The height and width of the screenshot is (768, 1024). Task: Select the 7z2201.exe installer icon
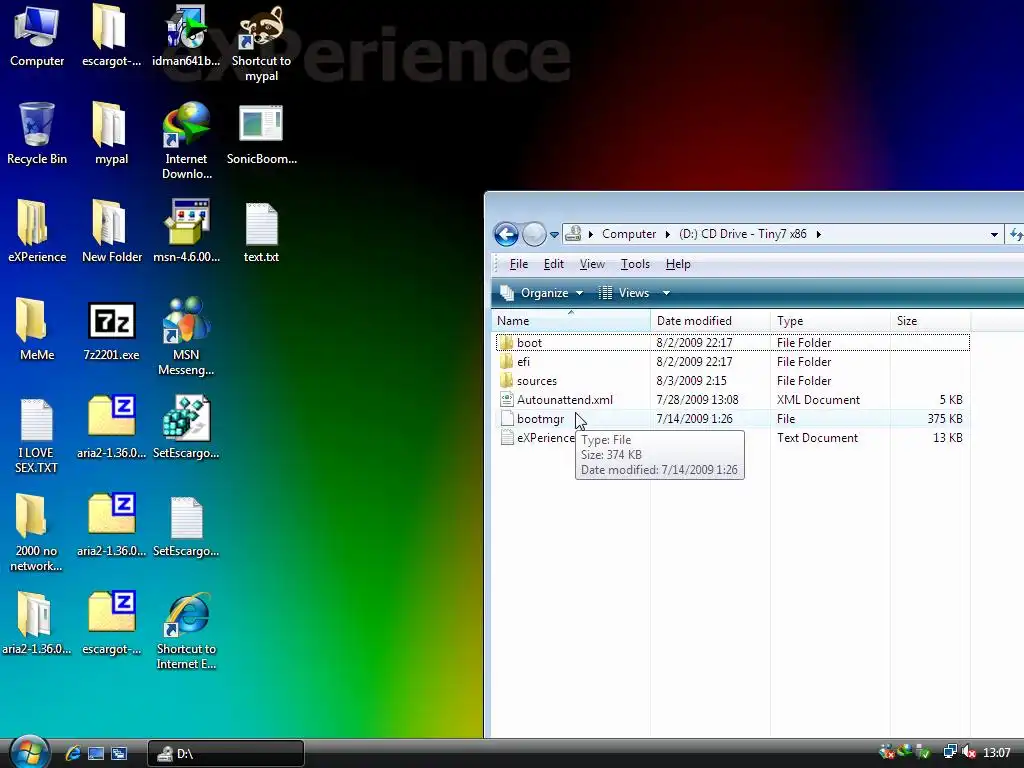[x=111, y=330]
